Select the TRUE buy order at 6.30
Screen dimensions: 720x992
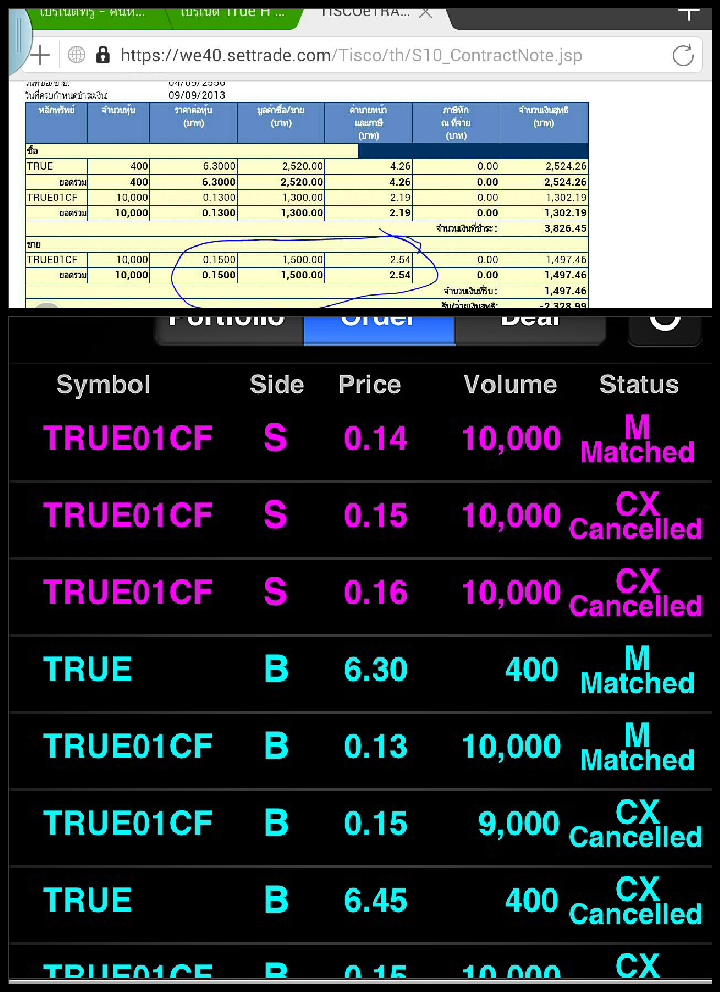click(360, 672)
